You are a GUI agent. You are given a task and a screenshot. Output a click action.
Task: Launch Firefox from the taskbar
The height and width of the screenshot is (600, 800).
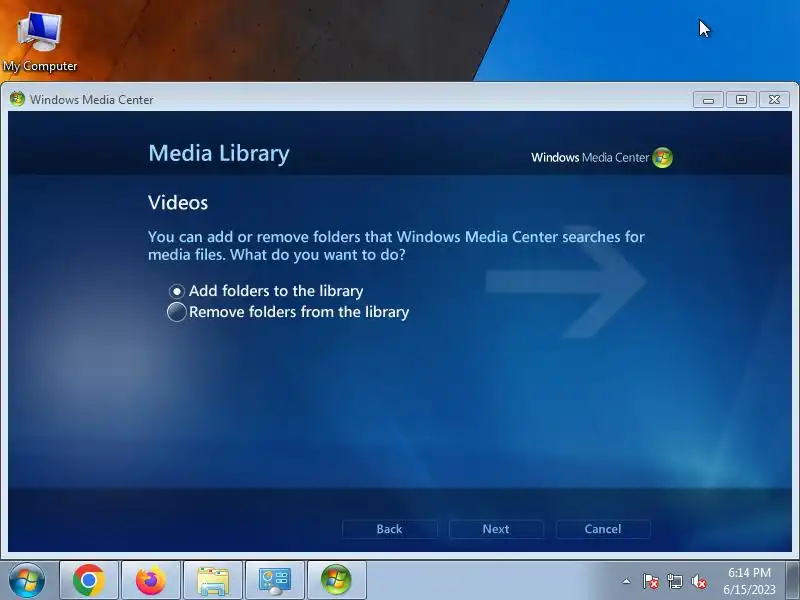pos(151,580)
